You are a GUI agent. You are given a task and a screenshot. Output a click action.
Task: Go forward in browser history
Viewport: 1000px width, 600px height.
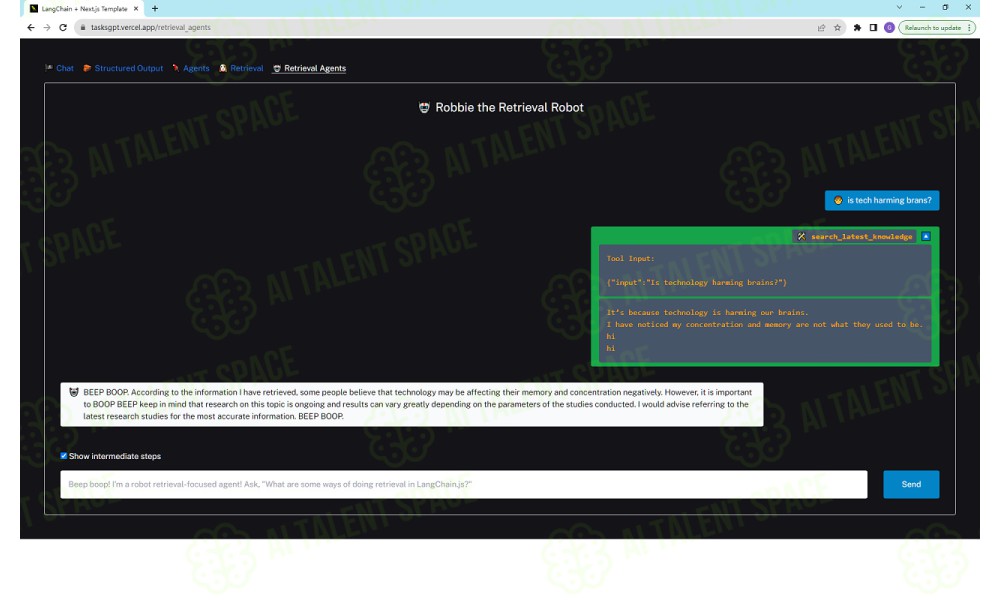[x=47, y=27]
